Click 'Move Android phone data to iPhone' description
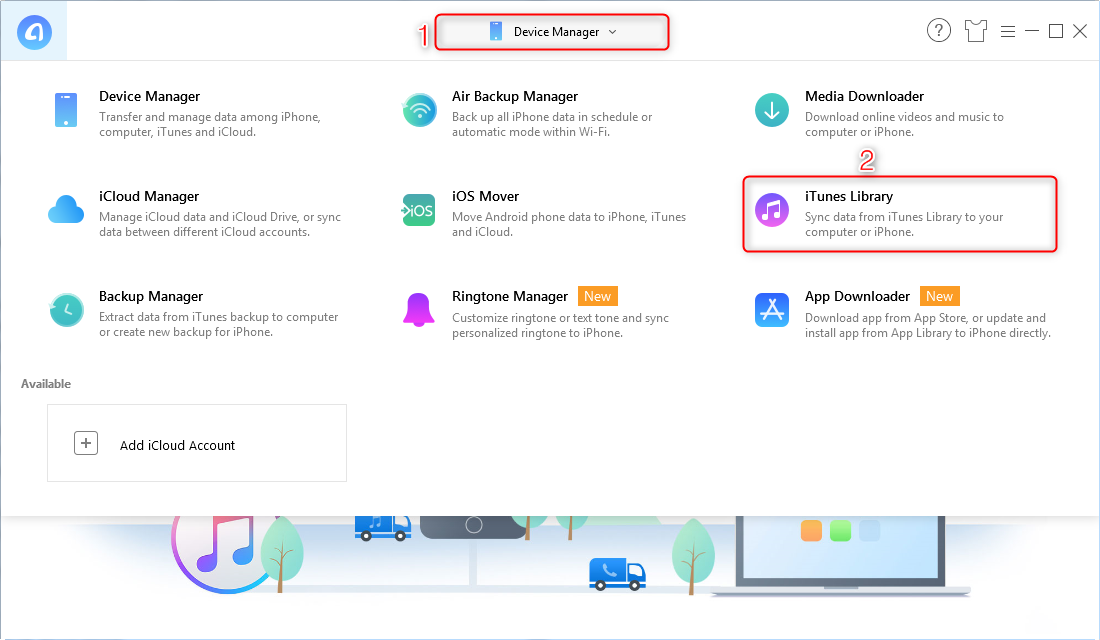 pos(569,225)
